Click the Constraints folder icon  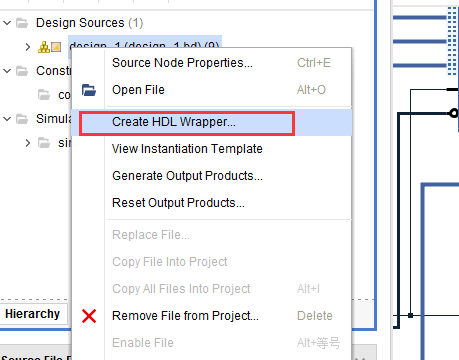click(x=22, y=71)
